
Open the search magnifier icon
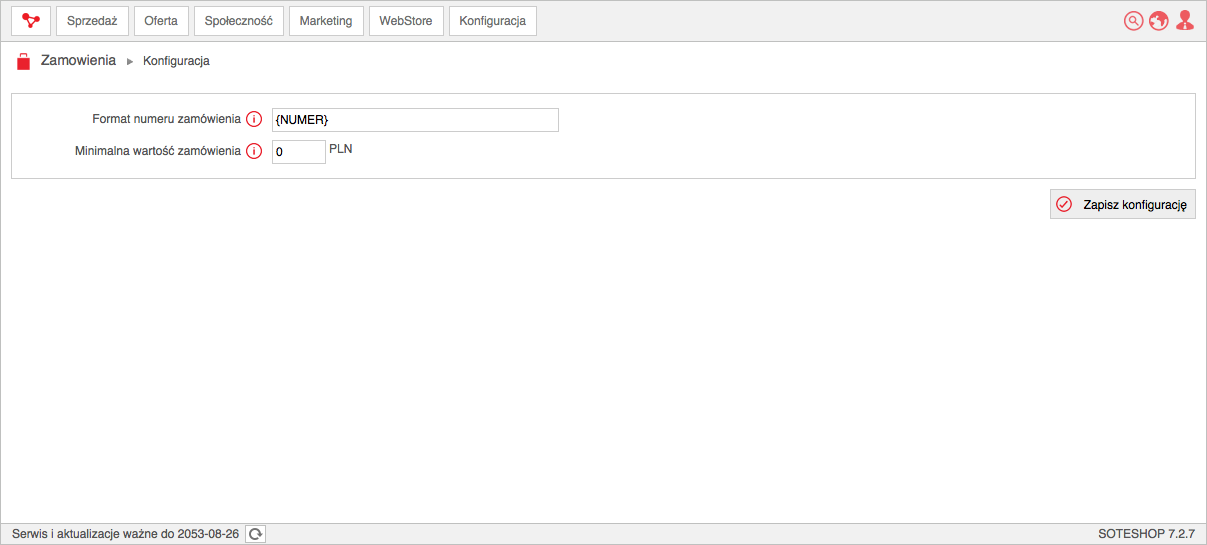[x=1133, y=21]
